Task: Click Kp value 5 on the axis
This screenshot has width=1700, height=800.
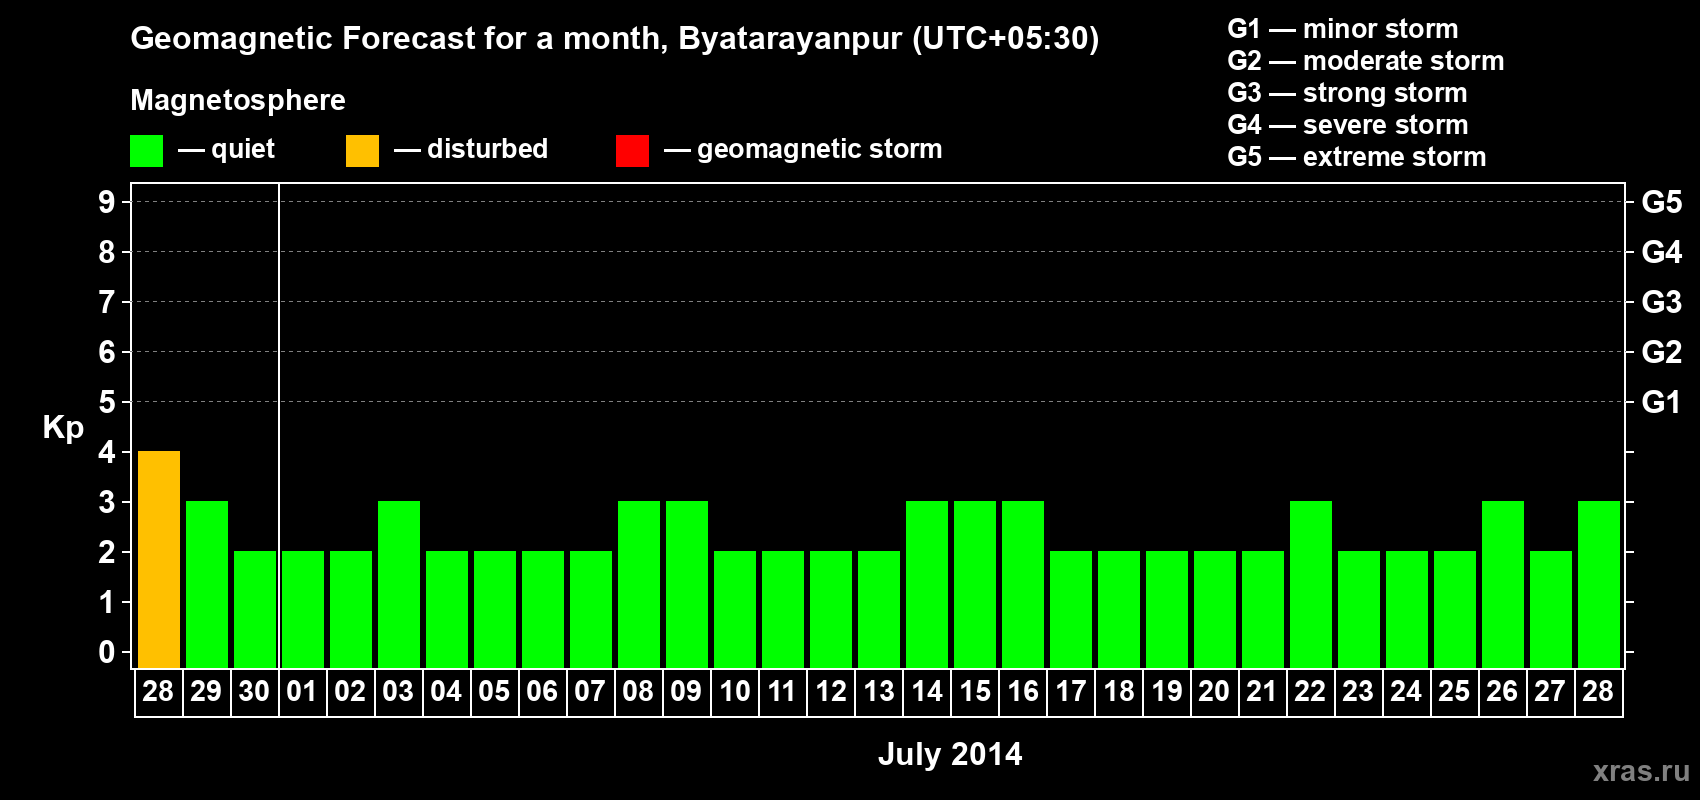Action: [107, 402]
